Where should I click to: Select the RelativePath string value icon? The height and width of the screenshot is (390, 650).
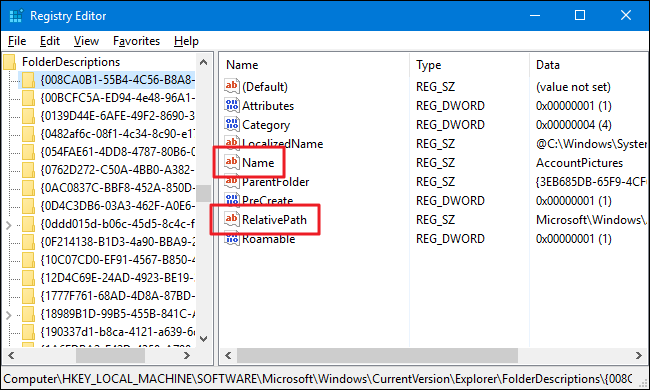pyautogui.click(x=232, y=219)
